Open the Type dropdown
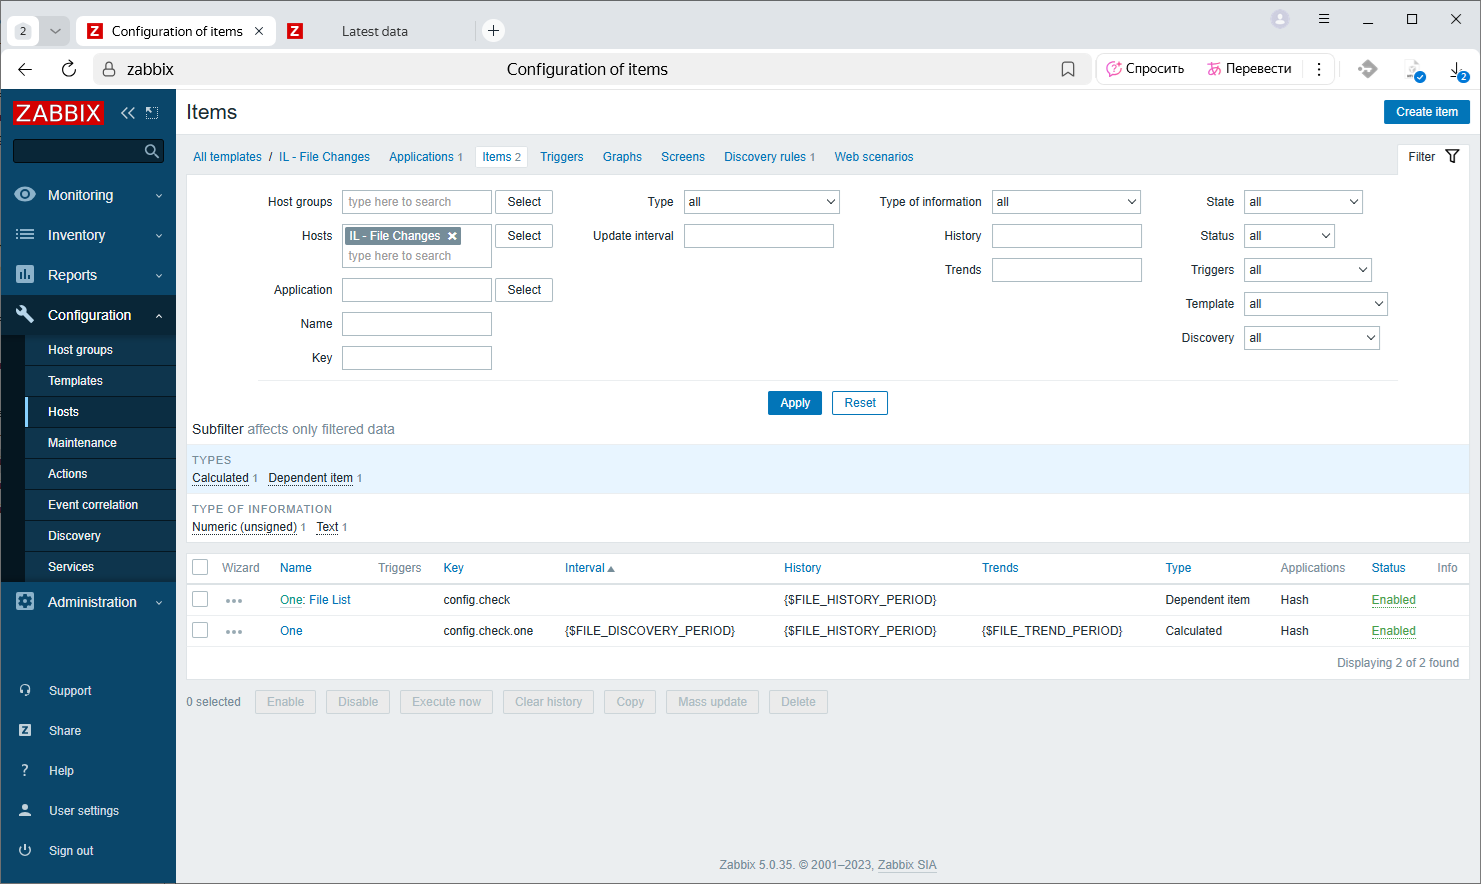The image size is (1481, 884). (762, 202)
